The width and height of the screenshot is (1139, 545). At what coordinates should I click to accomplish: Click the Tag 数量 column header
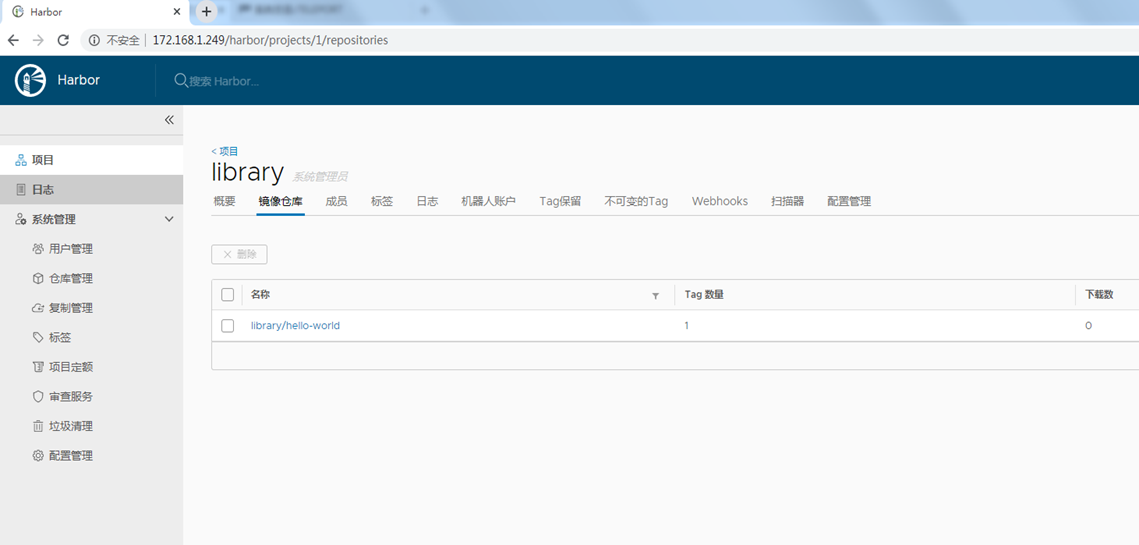click(704, 294)
